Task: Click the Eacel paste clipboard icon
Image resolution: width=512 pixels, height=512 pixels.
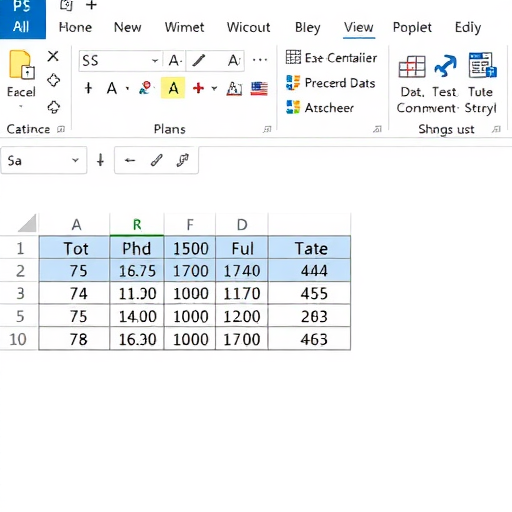Action: click(x=22, y=64)
